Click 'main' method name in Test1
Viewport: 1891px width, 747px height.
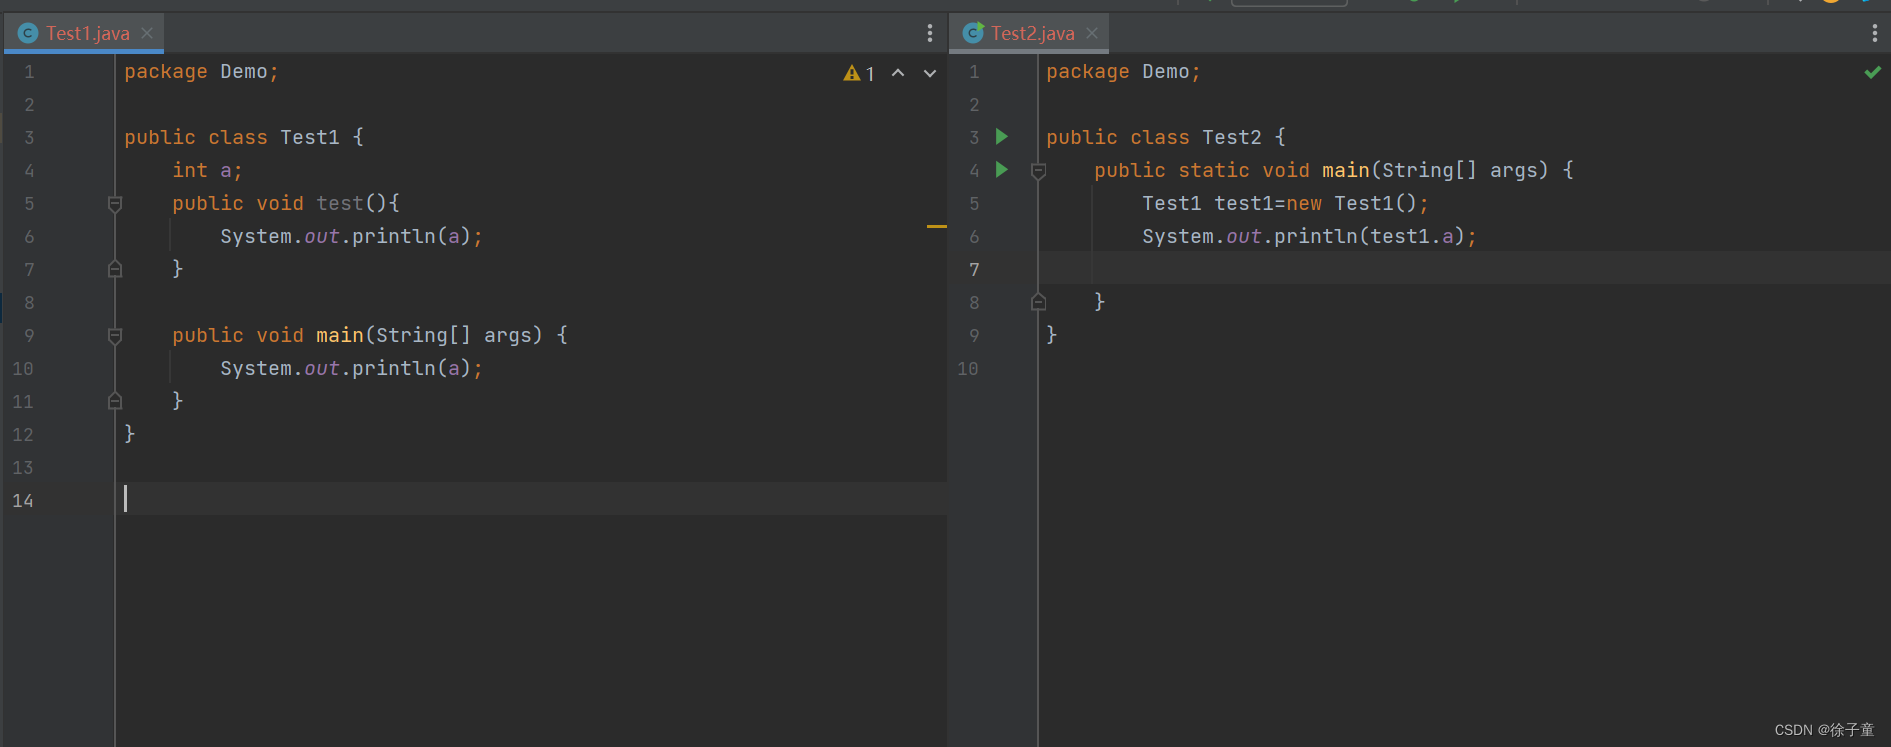pos(340,335)
